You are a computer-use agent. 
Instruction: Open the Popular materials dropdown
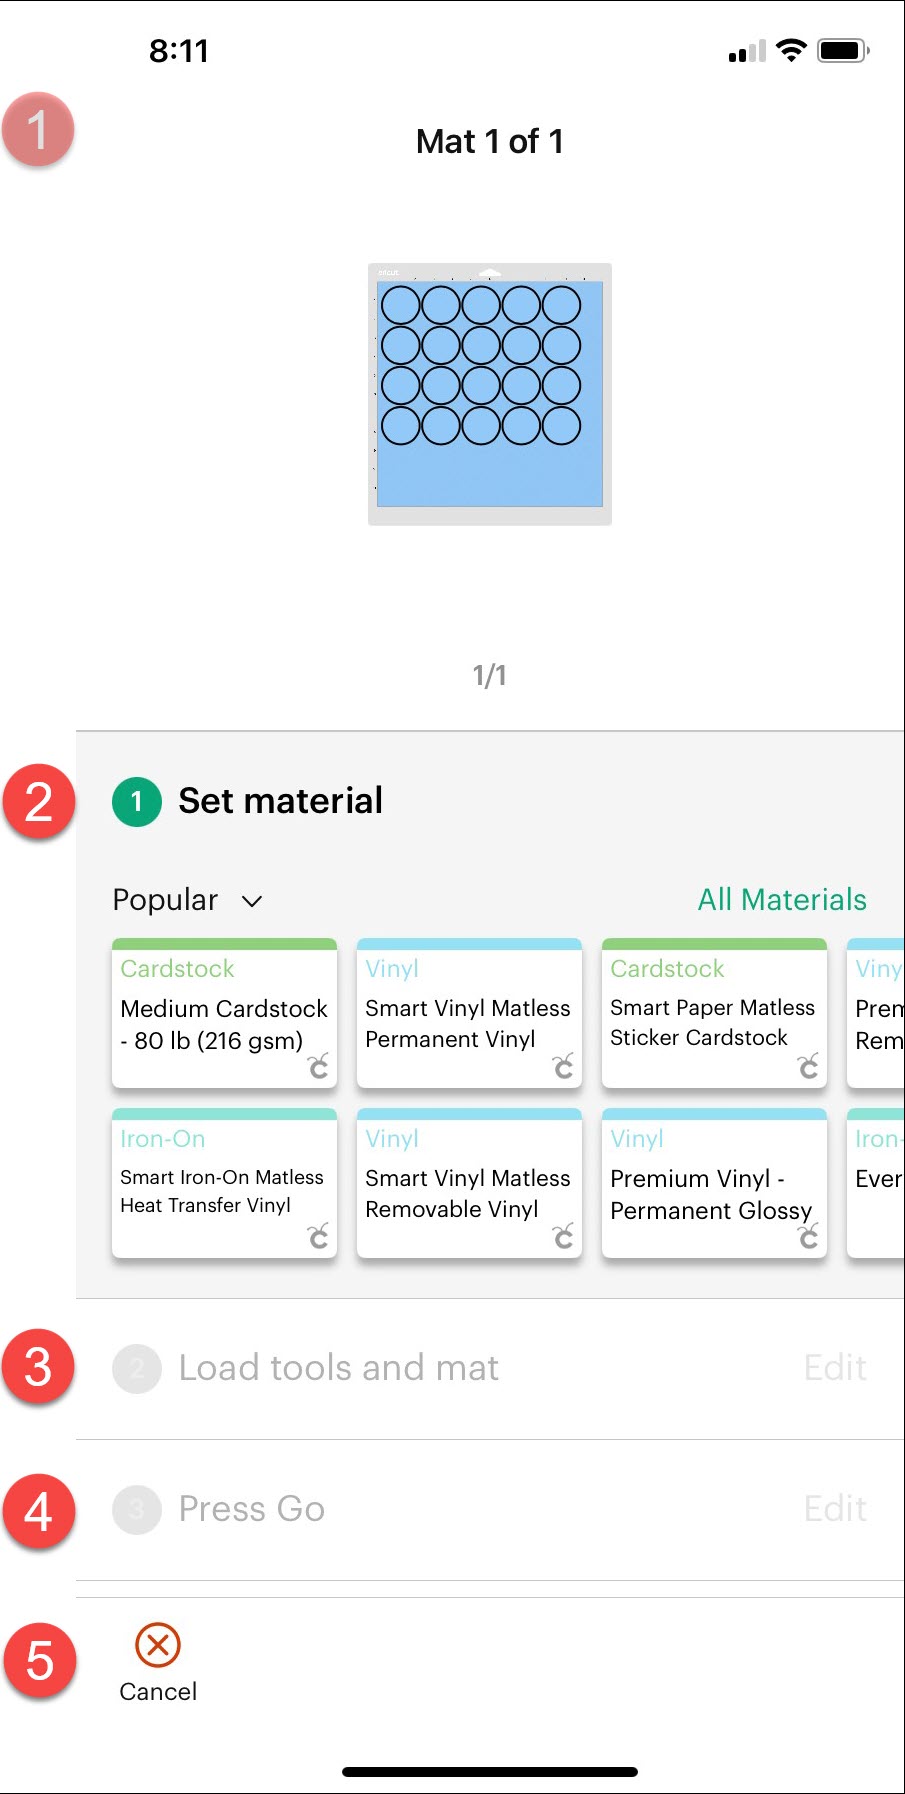click(x=188, y=899)
